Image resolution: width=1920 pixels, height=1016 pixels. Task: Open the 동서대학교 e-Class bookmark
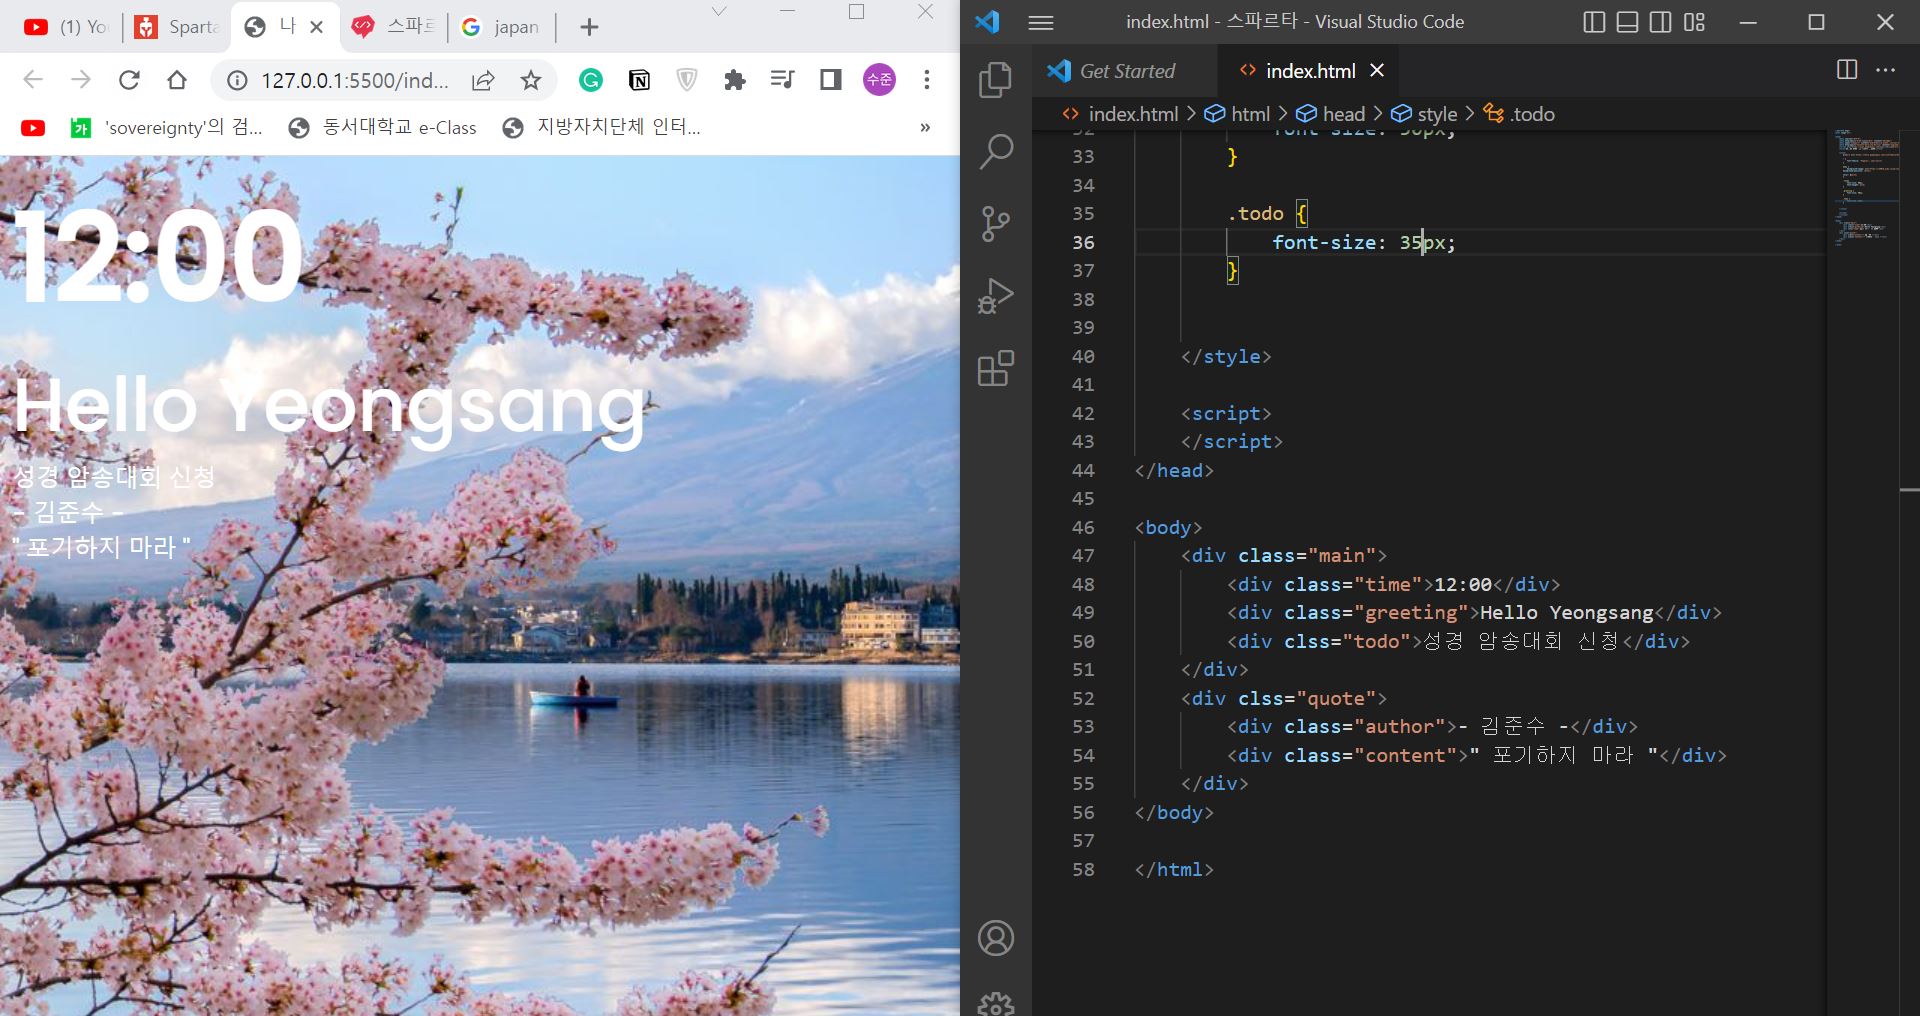(x=382, y=128)
